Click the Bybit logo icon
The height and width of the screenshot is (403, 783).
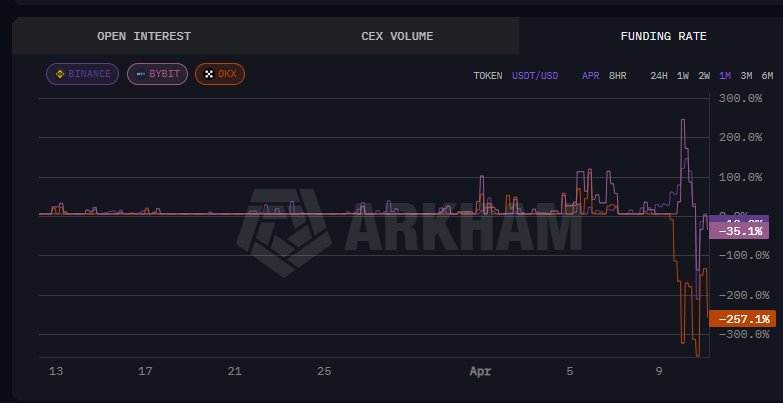tap(141, 74)
